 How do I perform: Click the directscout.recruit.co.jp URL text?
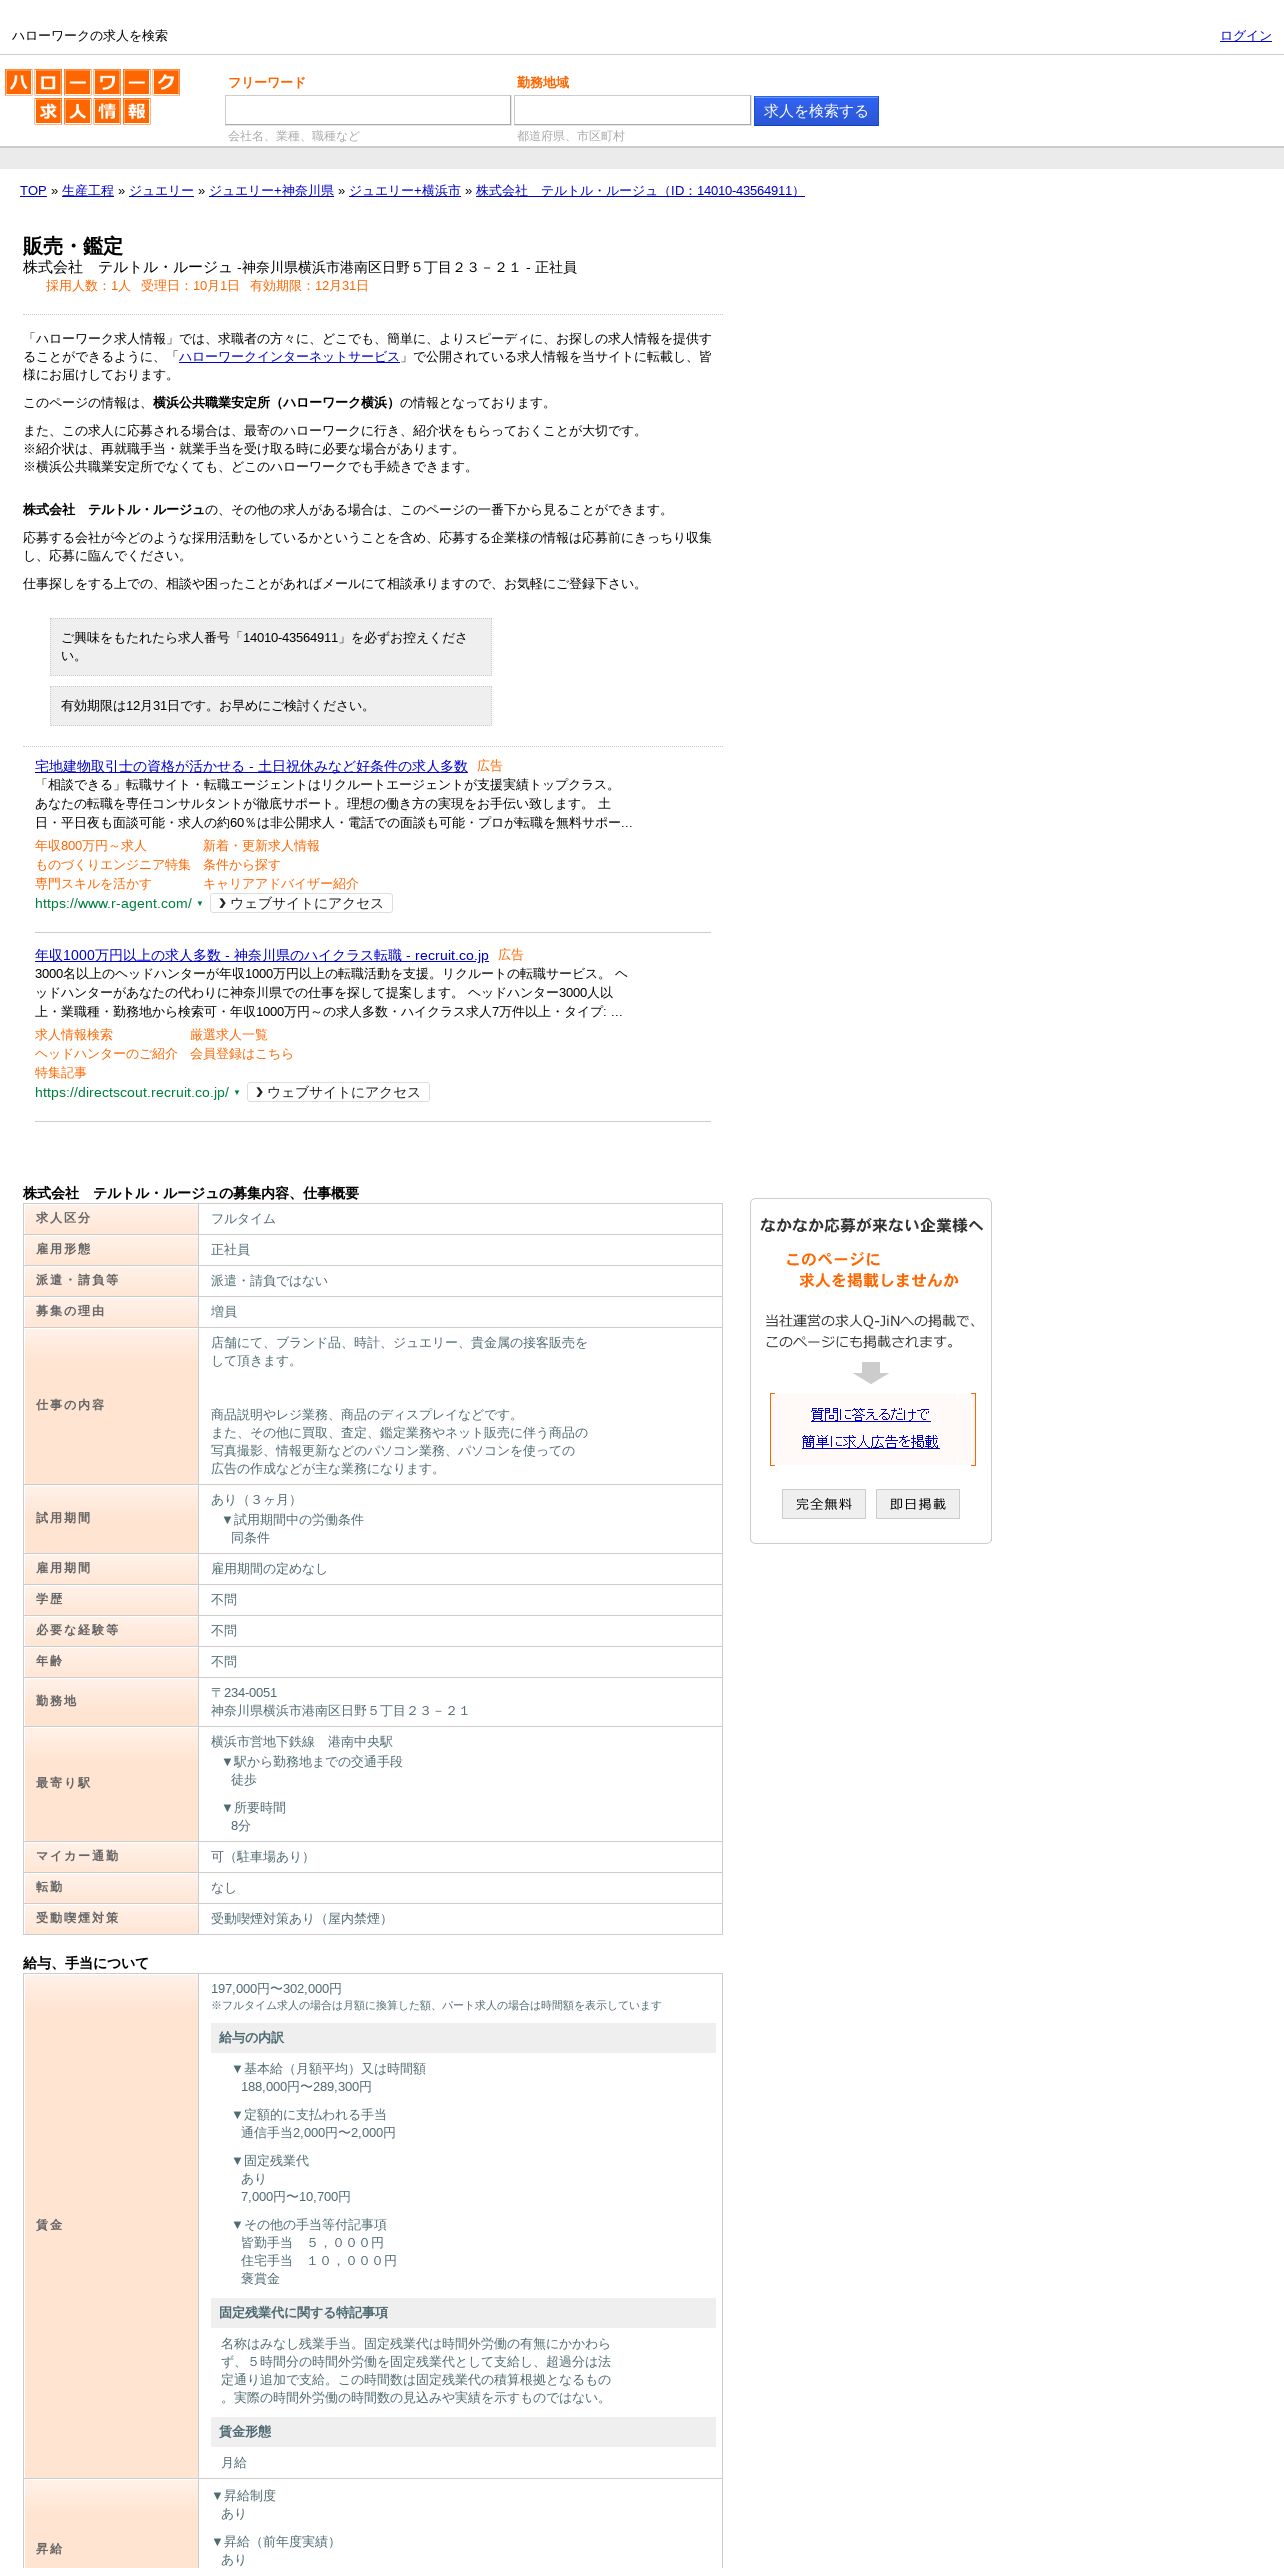coord(132,1093)
